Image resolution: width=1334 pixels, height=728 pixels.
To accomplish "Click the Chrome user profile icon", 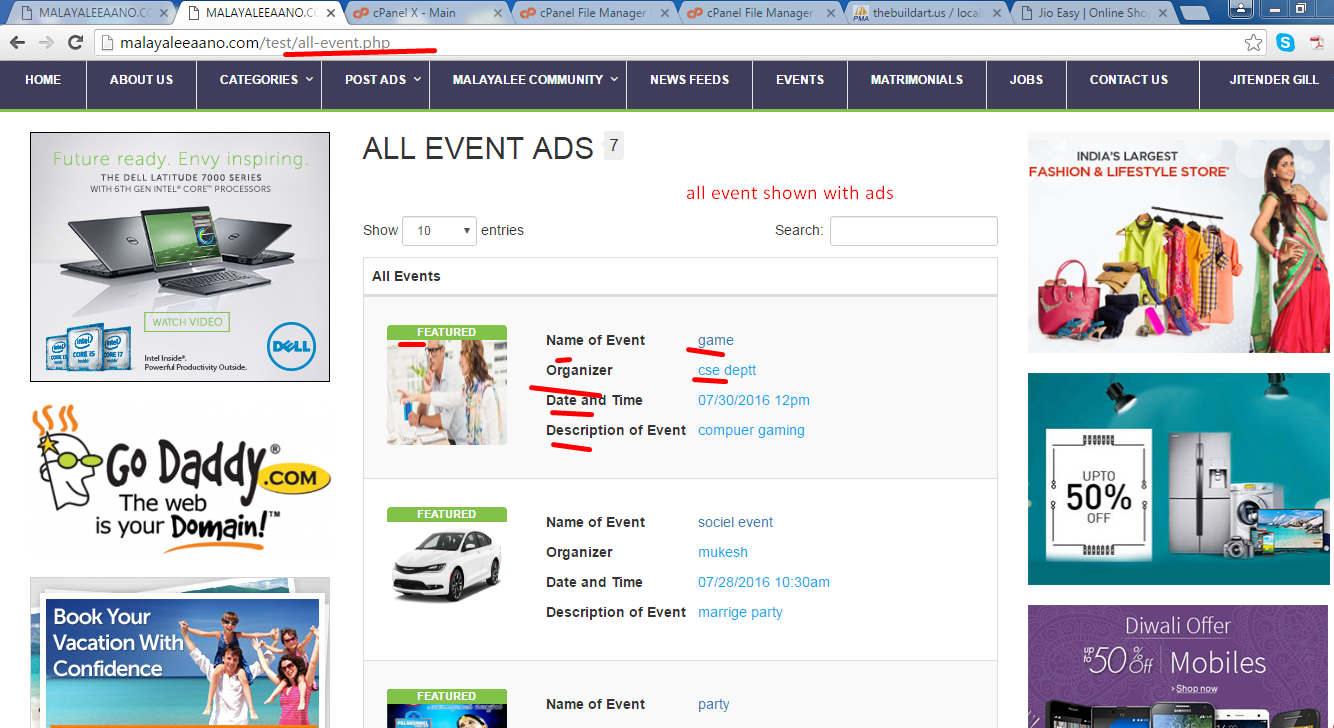I will pyautogui.click(x=1240, y=9).
